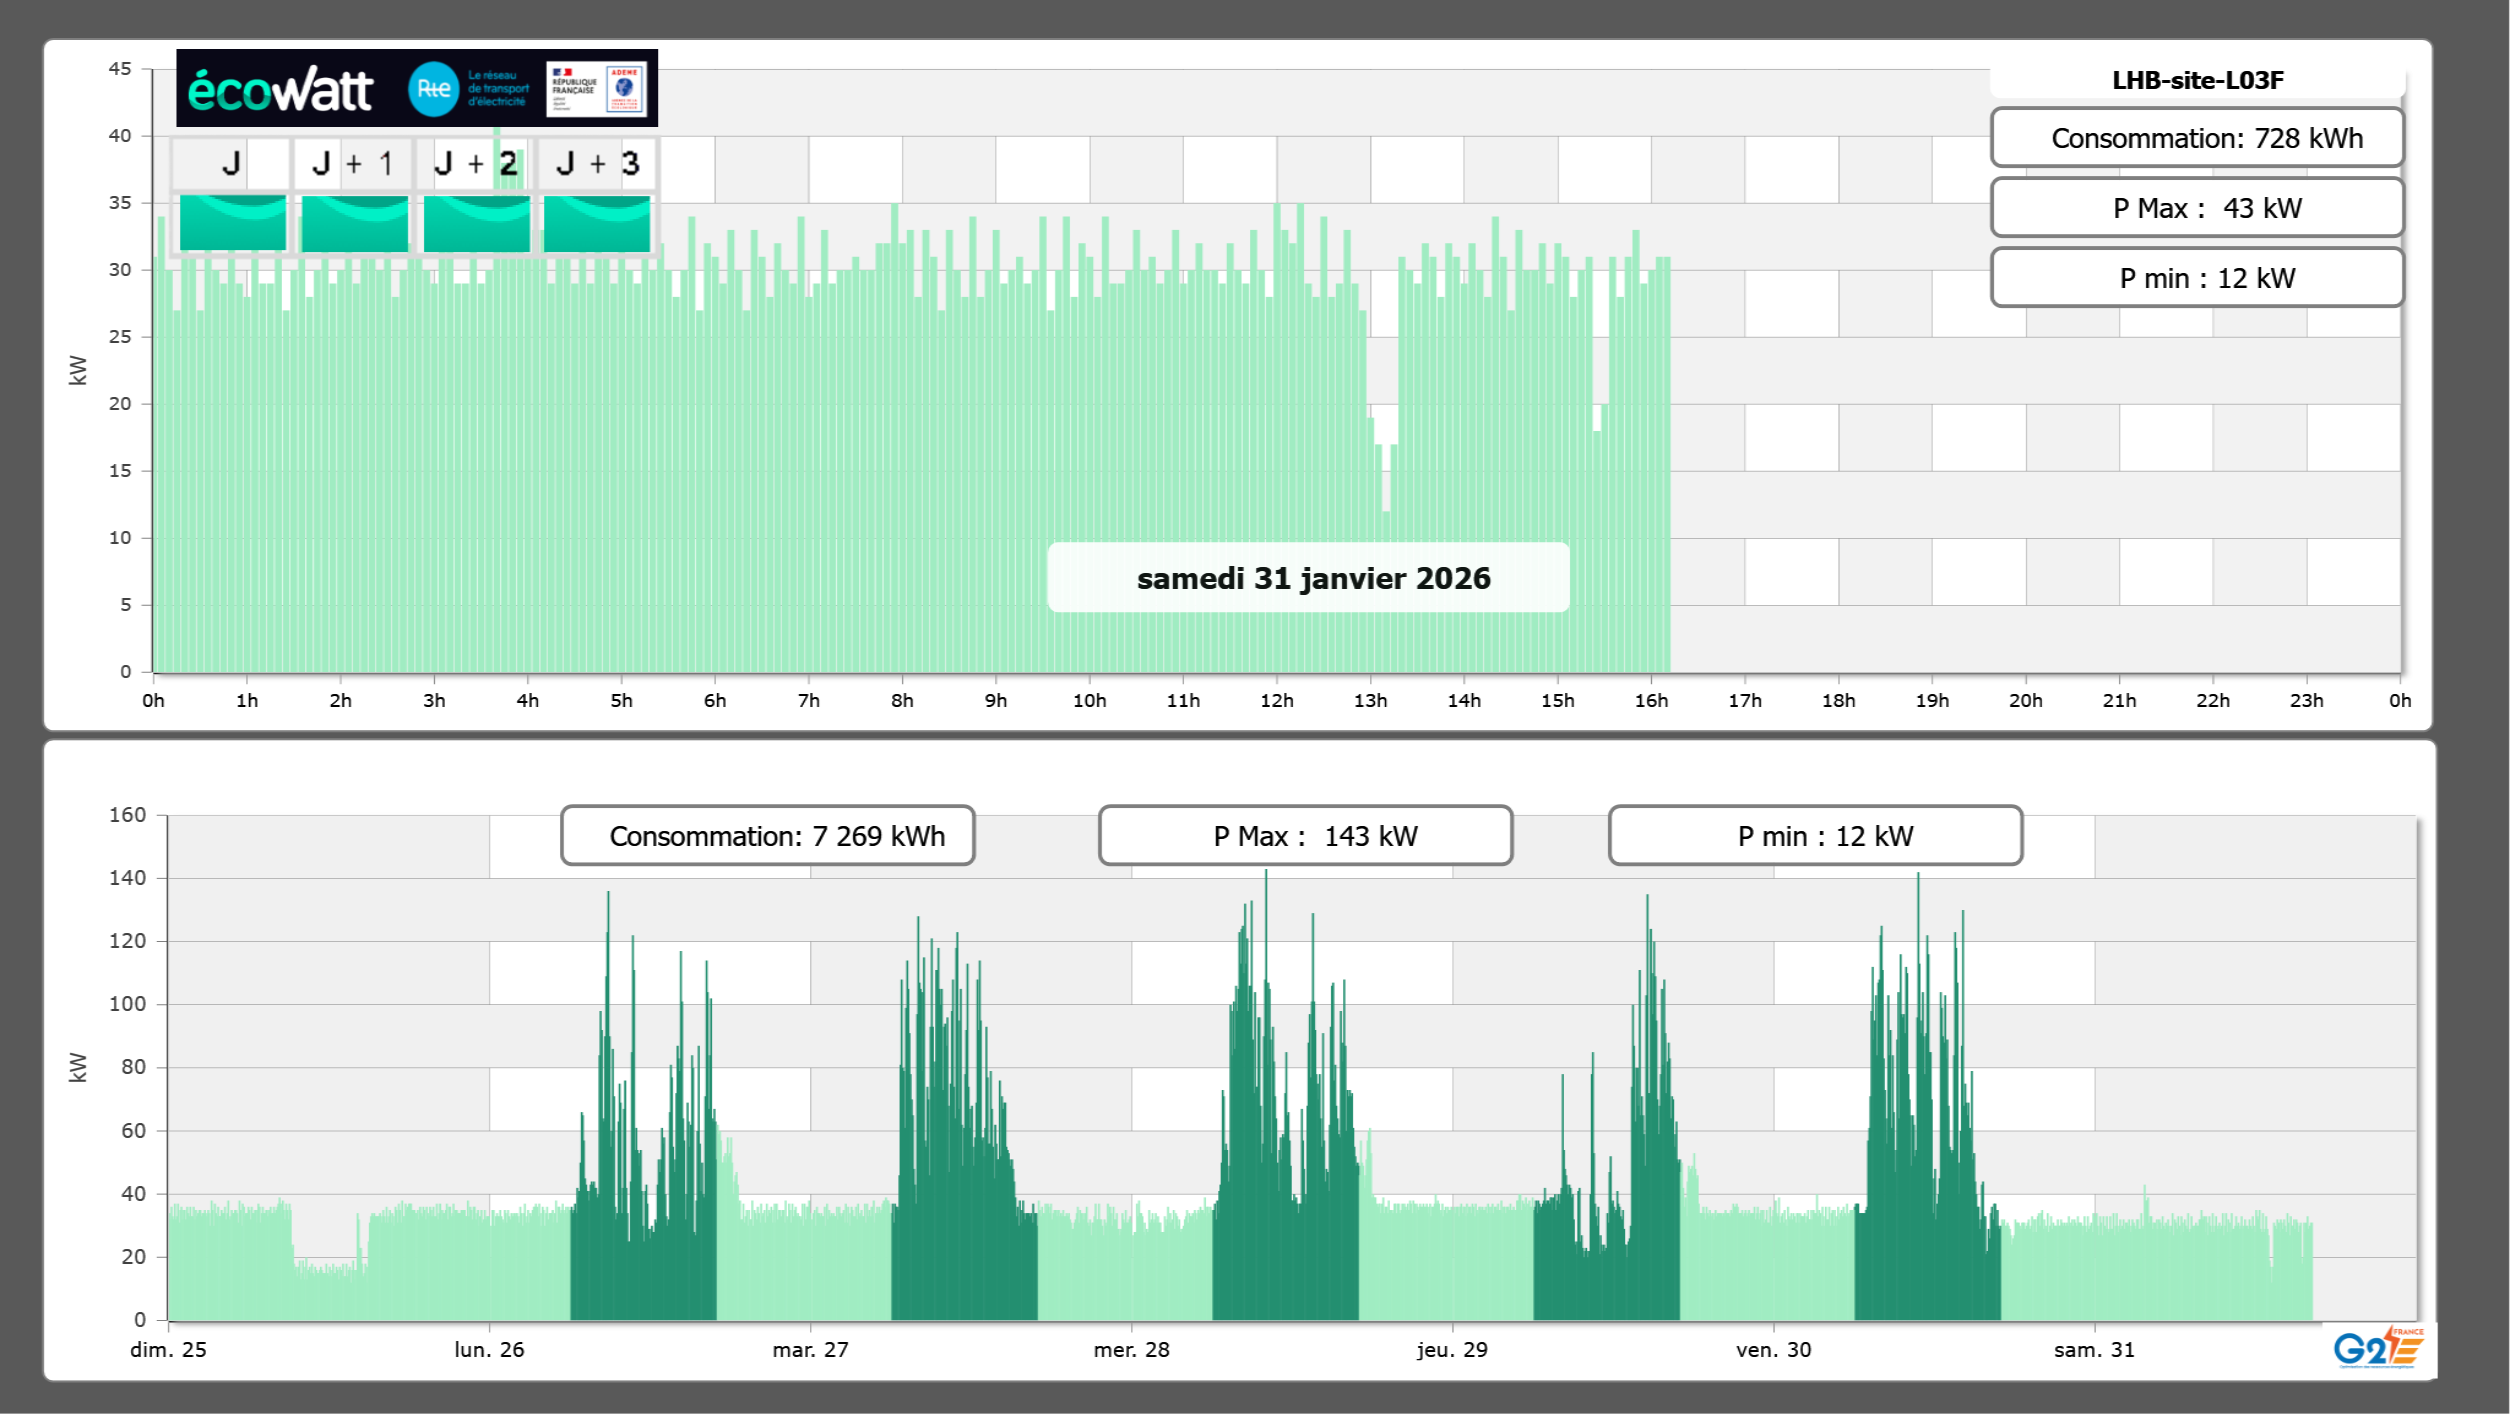The height and width of the screenshot is (1415, 2511).
Task: Select the J forecast label
Action: 231,163
